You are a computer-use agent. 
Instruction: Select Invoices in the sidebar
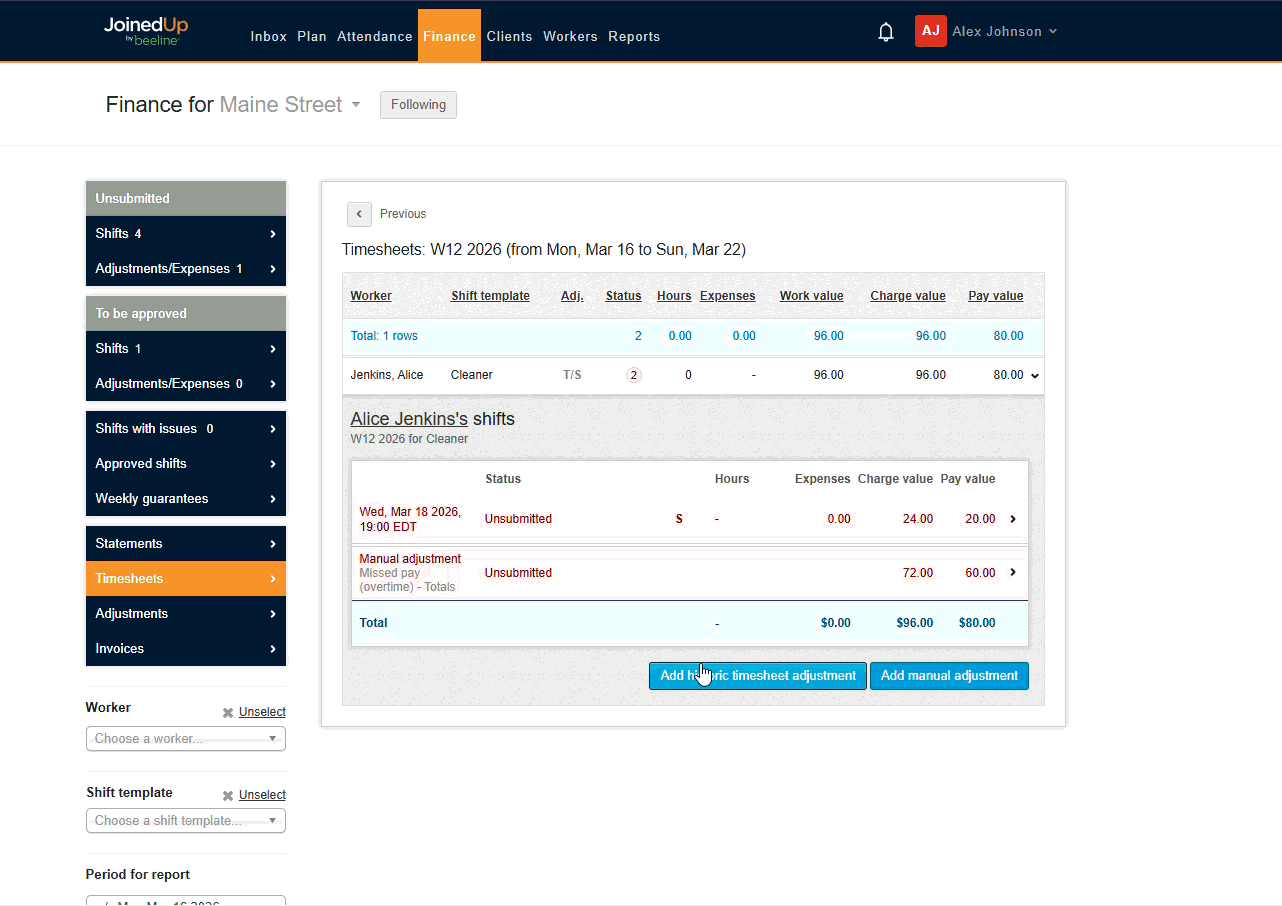click(119, 648)
